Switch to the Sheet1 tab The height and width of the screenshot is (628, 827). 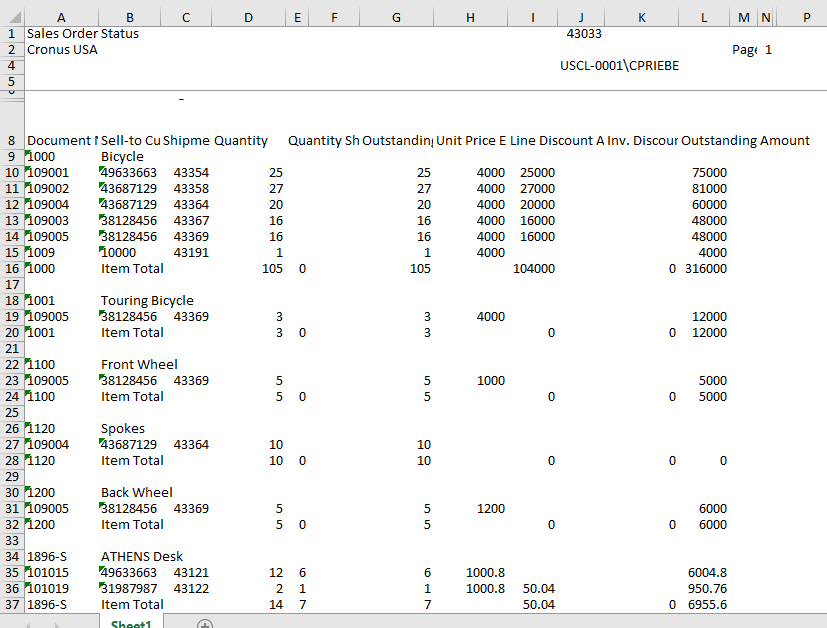(131, 624)
